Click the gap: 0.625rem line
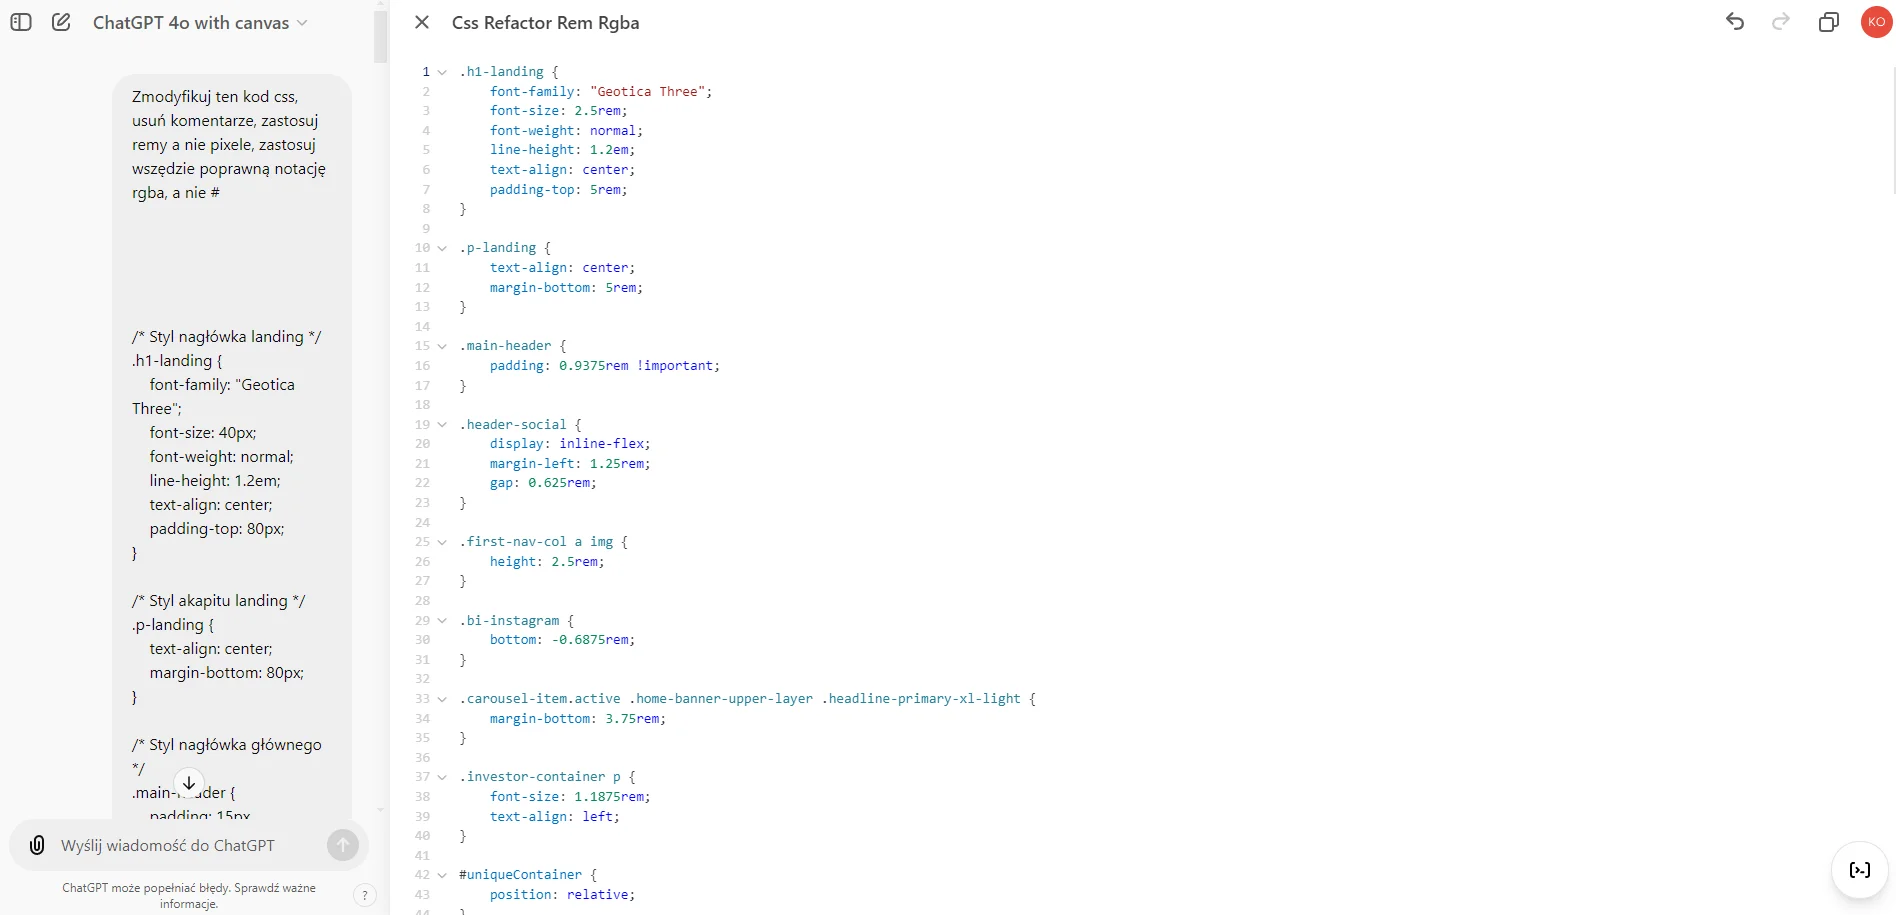The image size is (1896, 915). pos(543,483)
